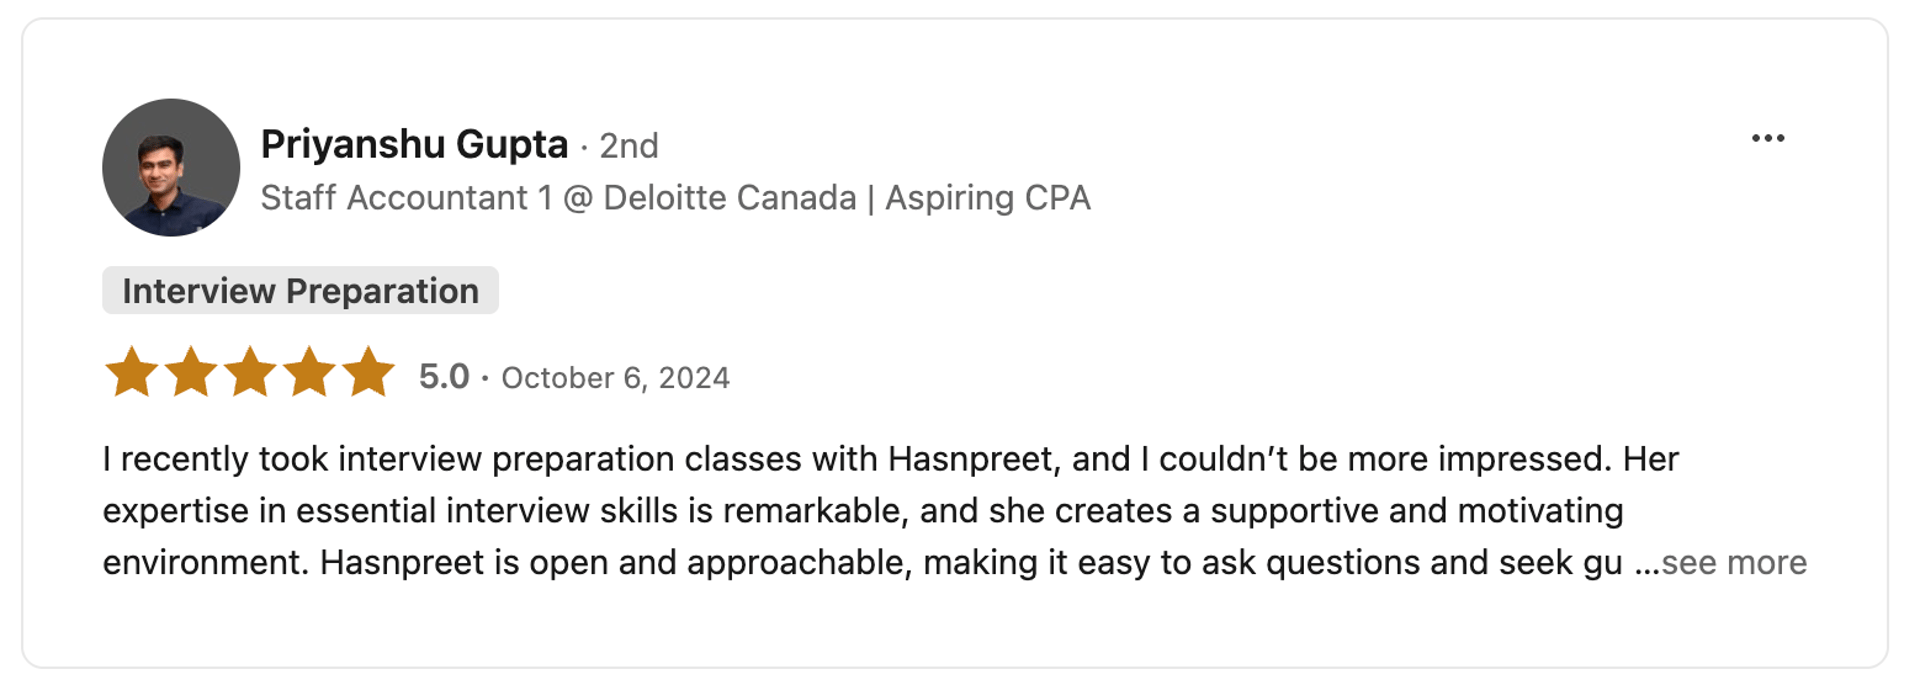
Task: Open the Priyanshu Gupta name link
Action: (414, 145)
